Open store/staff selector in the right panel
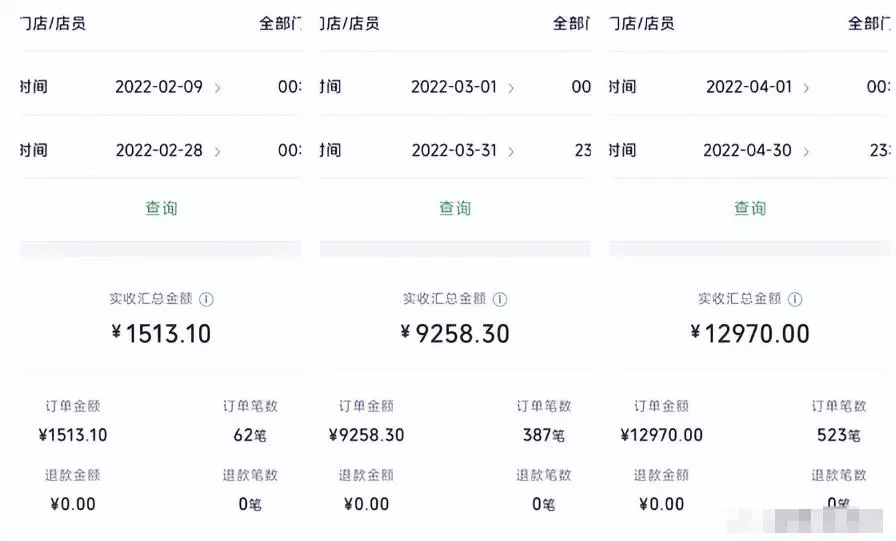This screenshot has width=896, height=541. [x=868, y=23]
